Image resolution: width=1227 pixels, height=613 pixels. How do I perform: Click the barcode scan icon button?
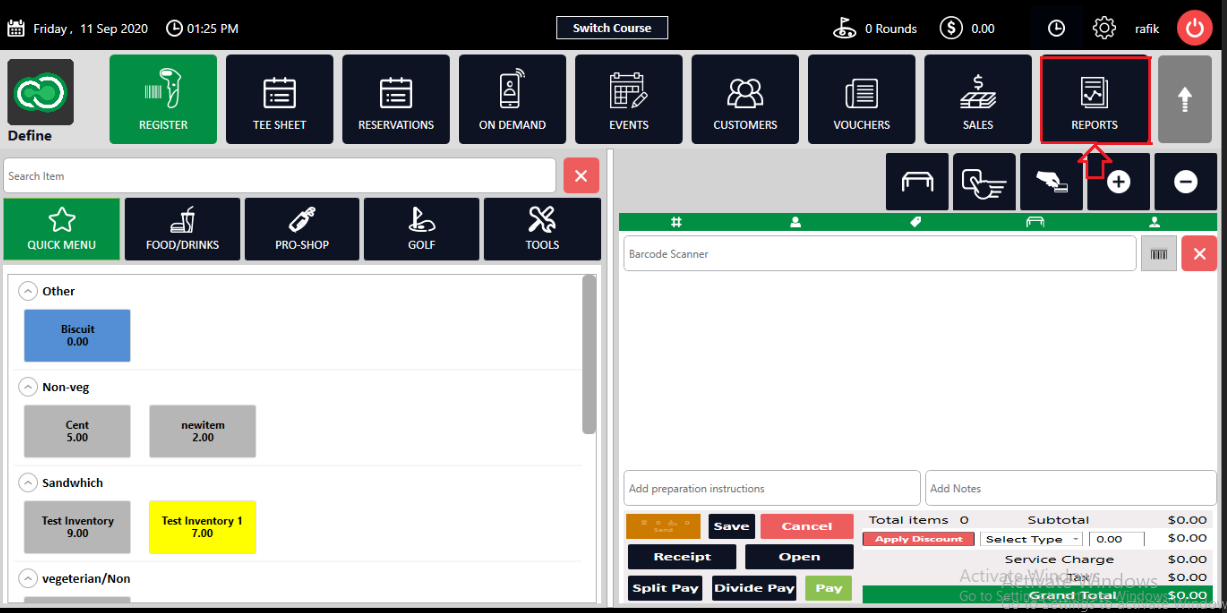click(x=1159, y=254)
